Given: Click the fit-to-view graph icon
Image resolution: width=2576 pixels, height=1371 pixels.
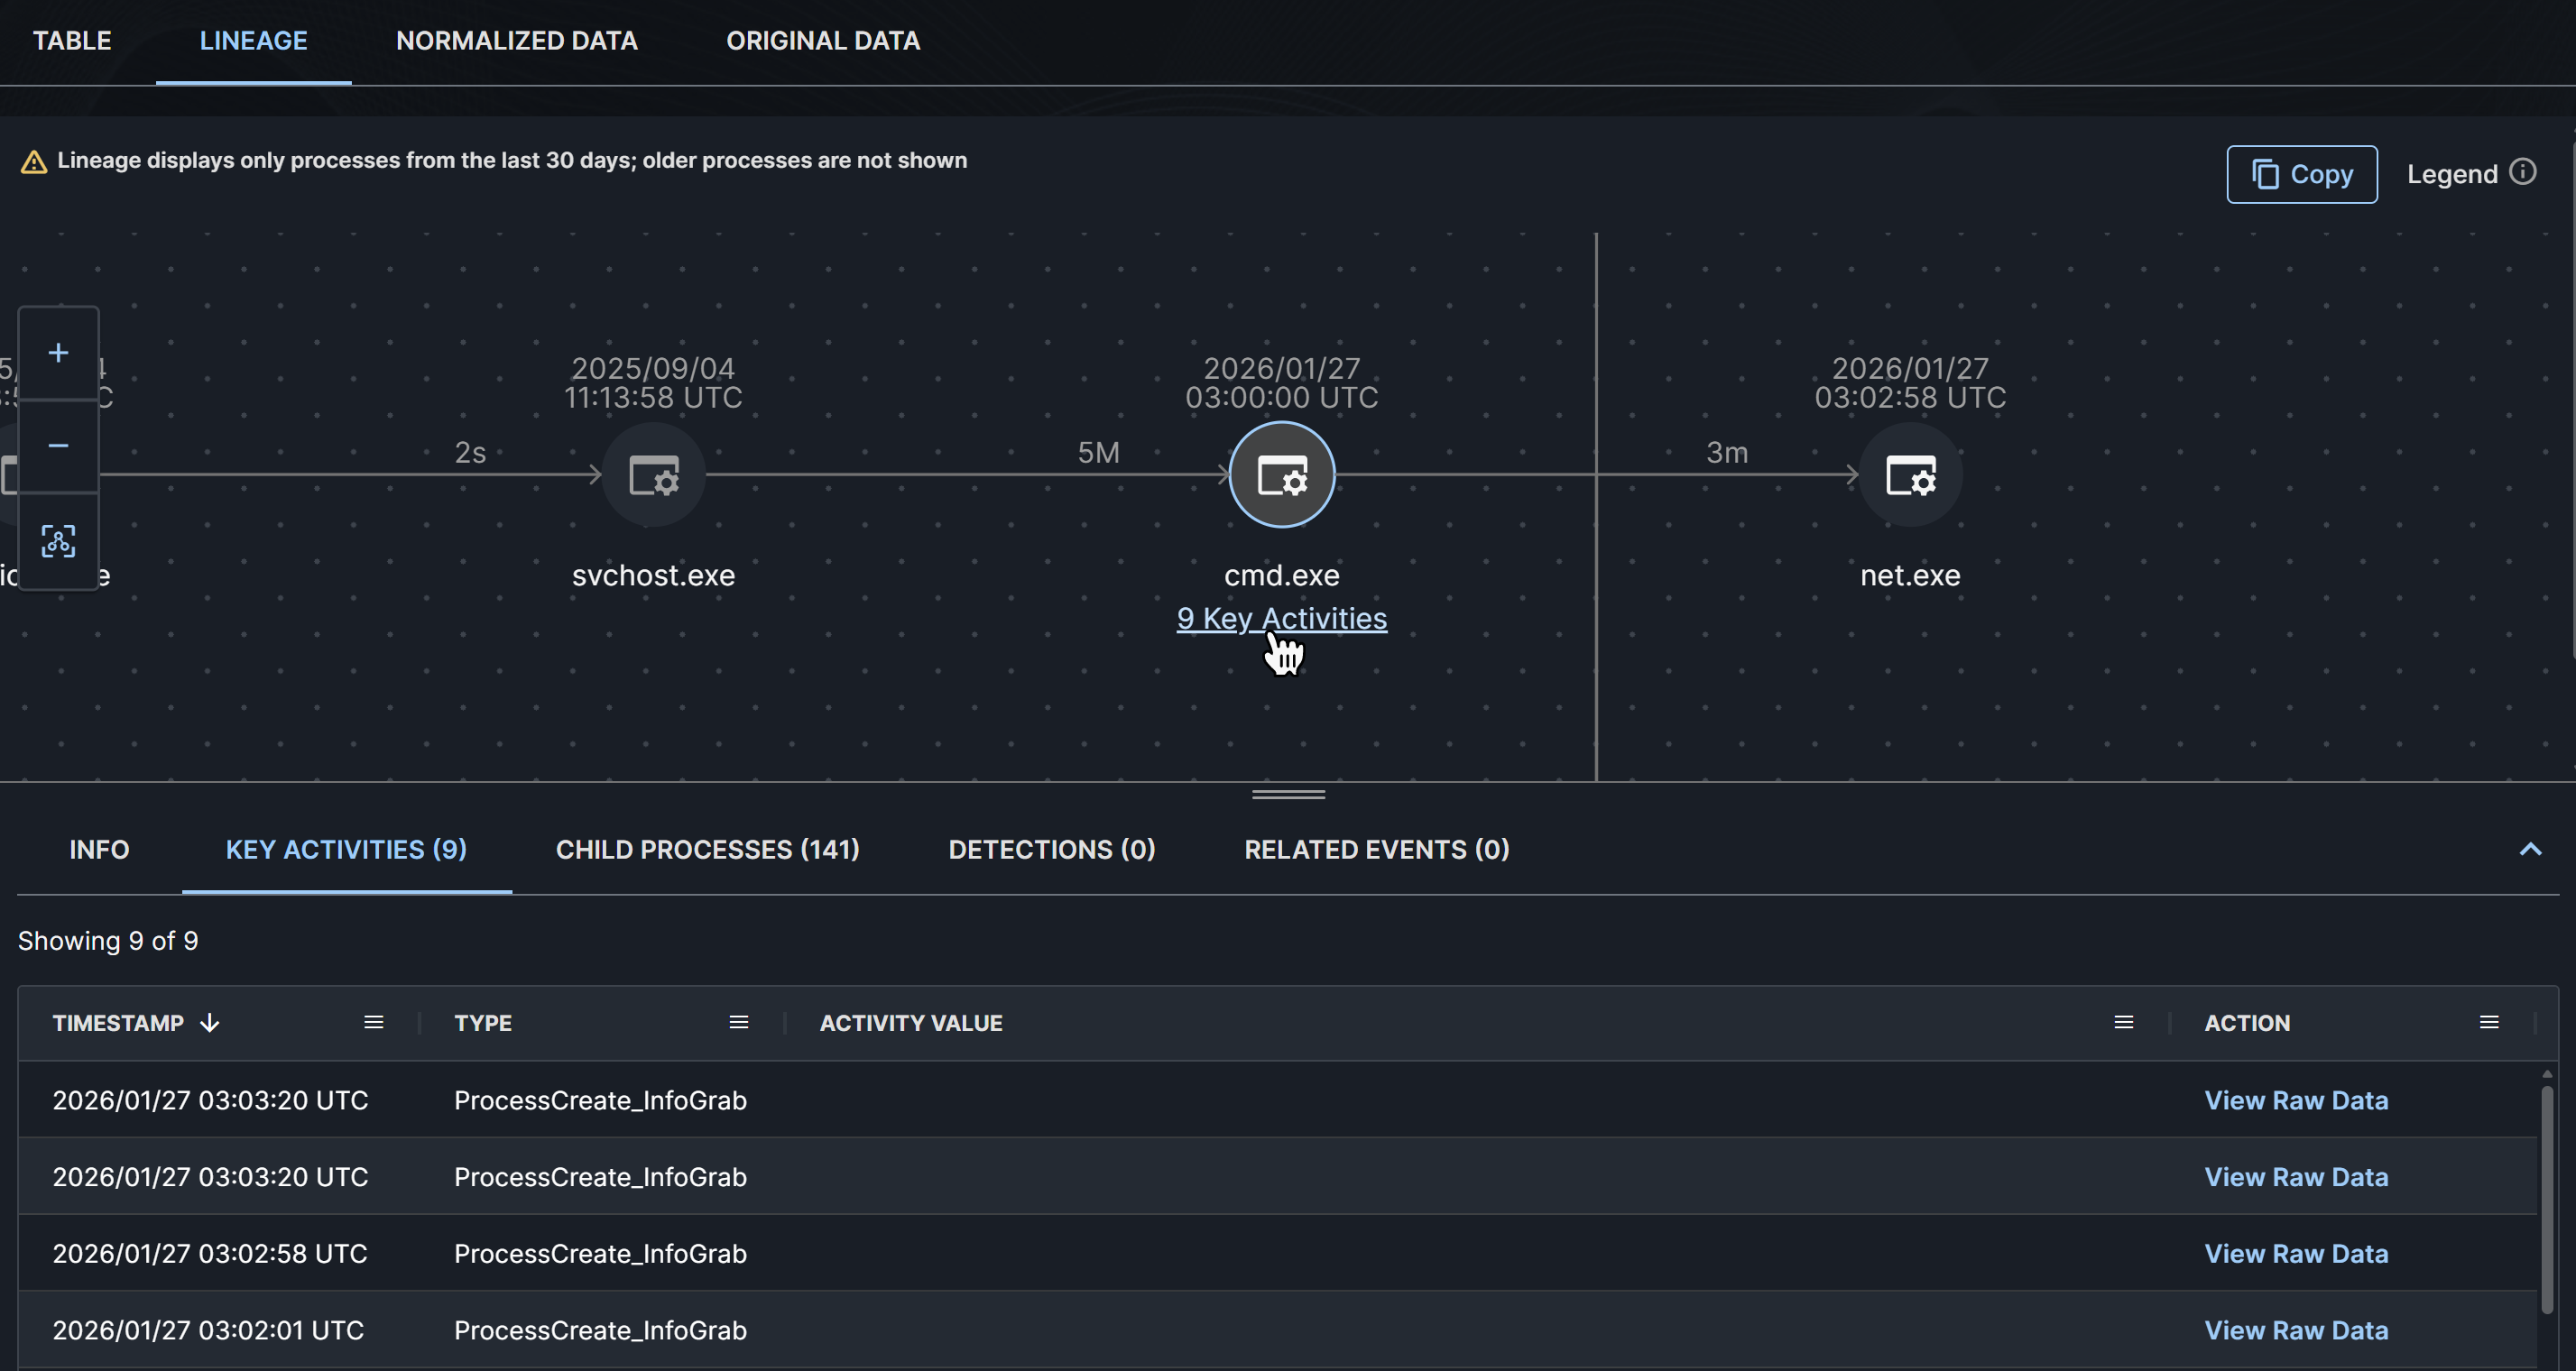Looking at the screenshot, I should click(x=58, y=541).
